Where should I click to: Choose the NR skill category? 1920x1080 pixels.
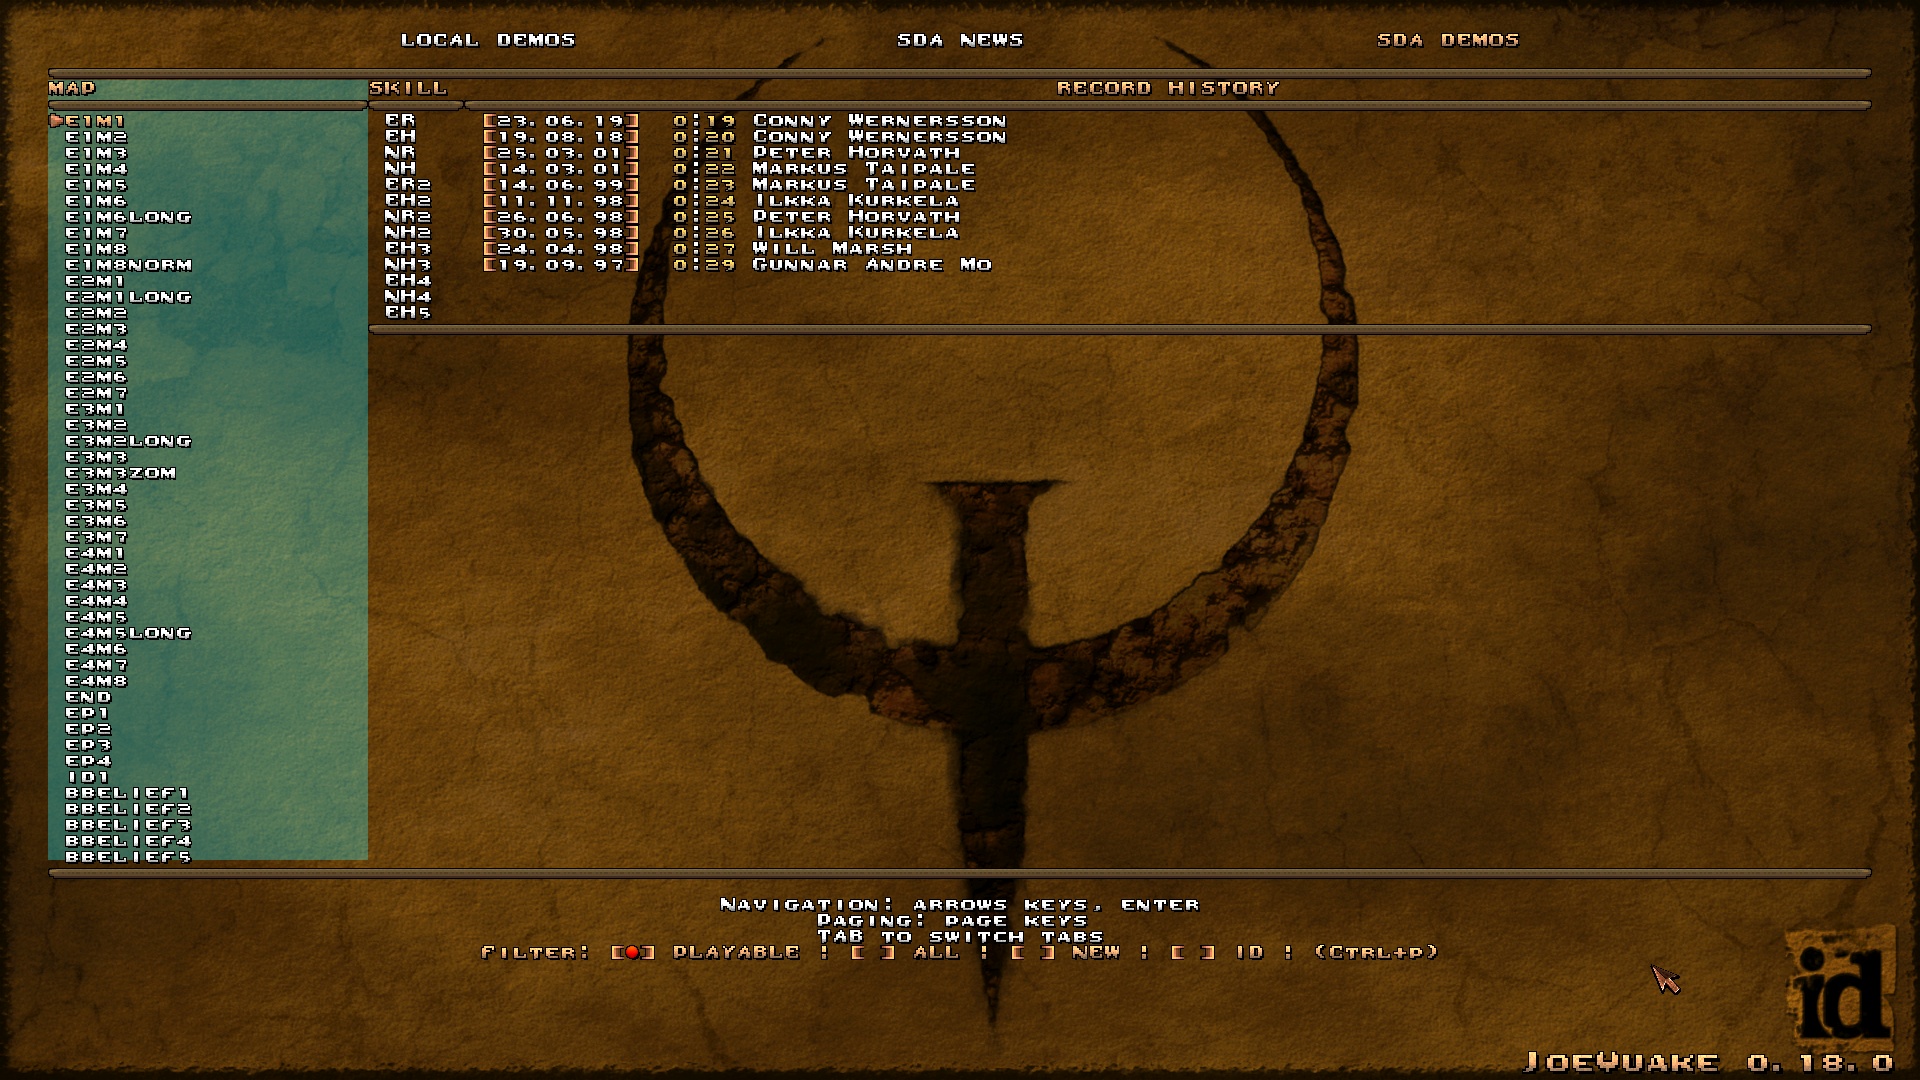pyautogui.click(x=400, y=152)
